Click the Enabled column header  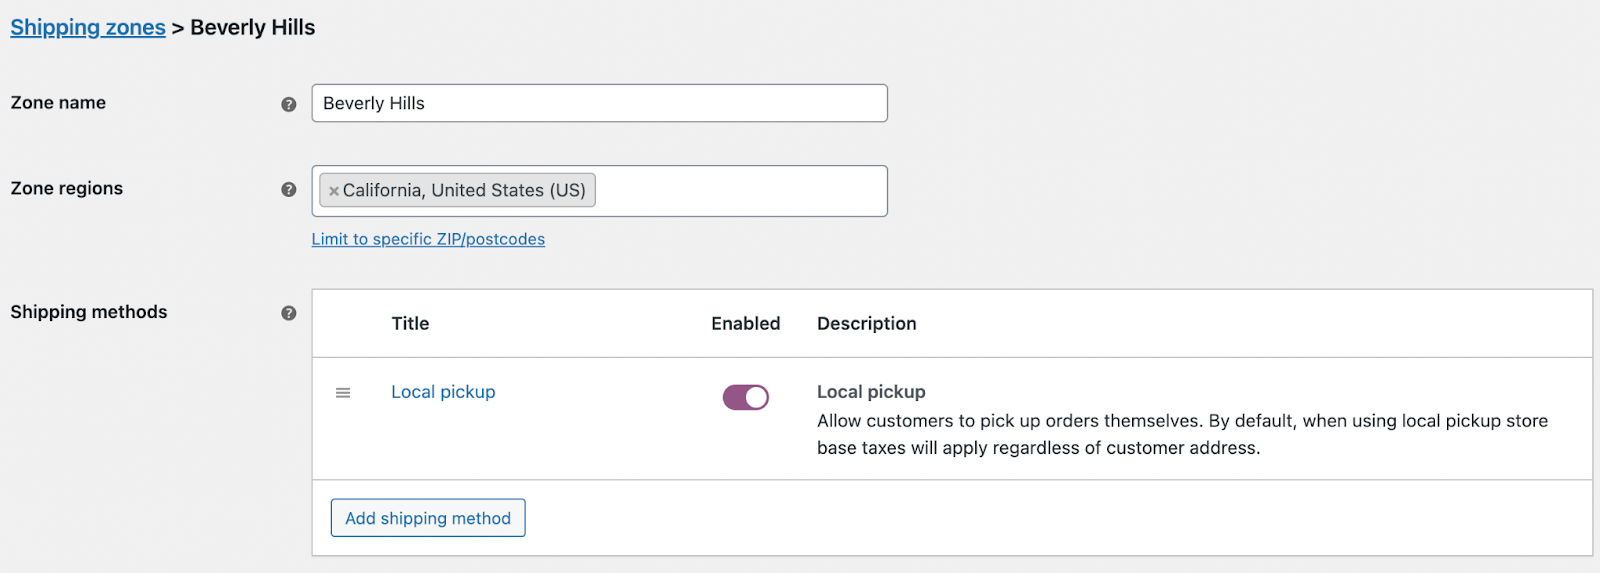point(745,324)
